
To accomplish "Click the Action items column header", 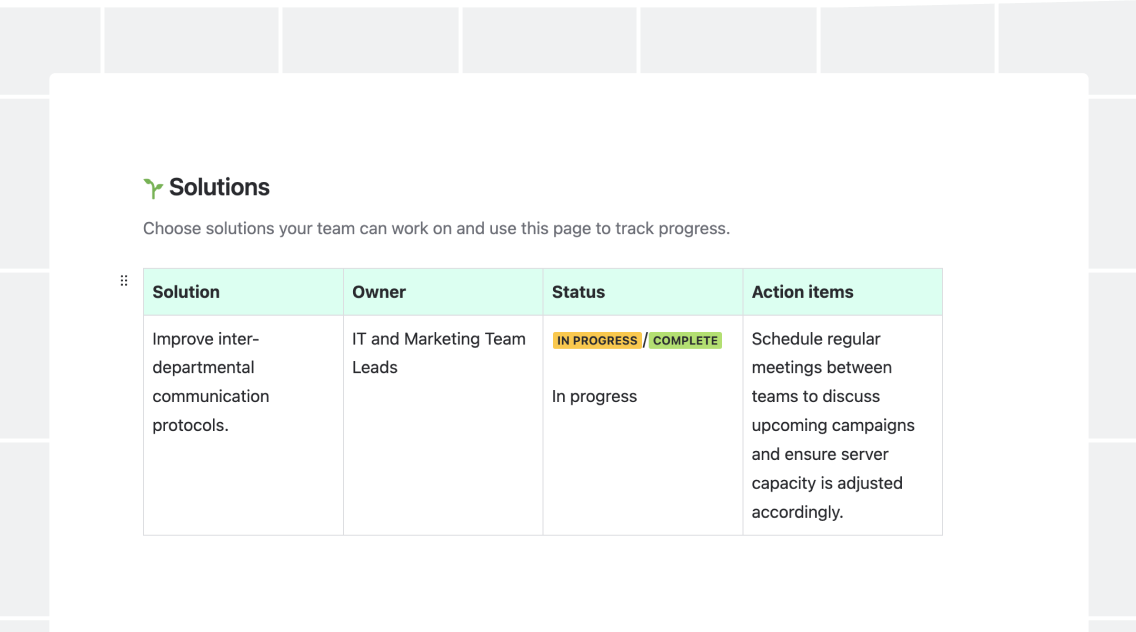I will (x=843, y=292).
